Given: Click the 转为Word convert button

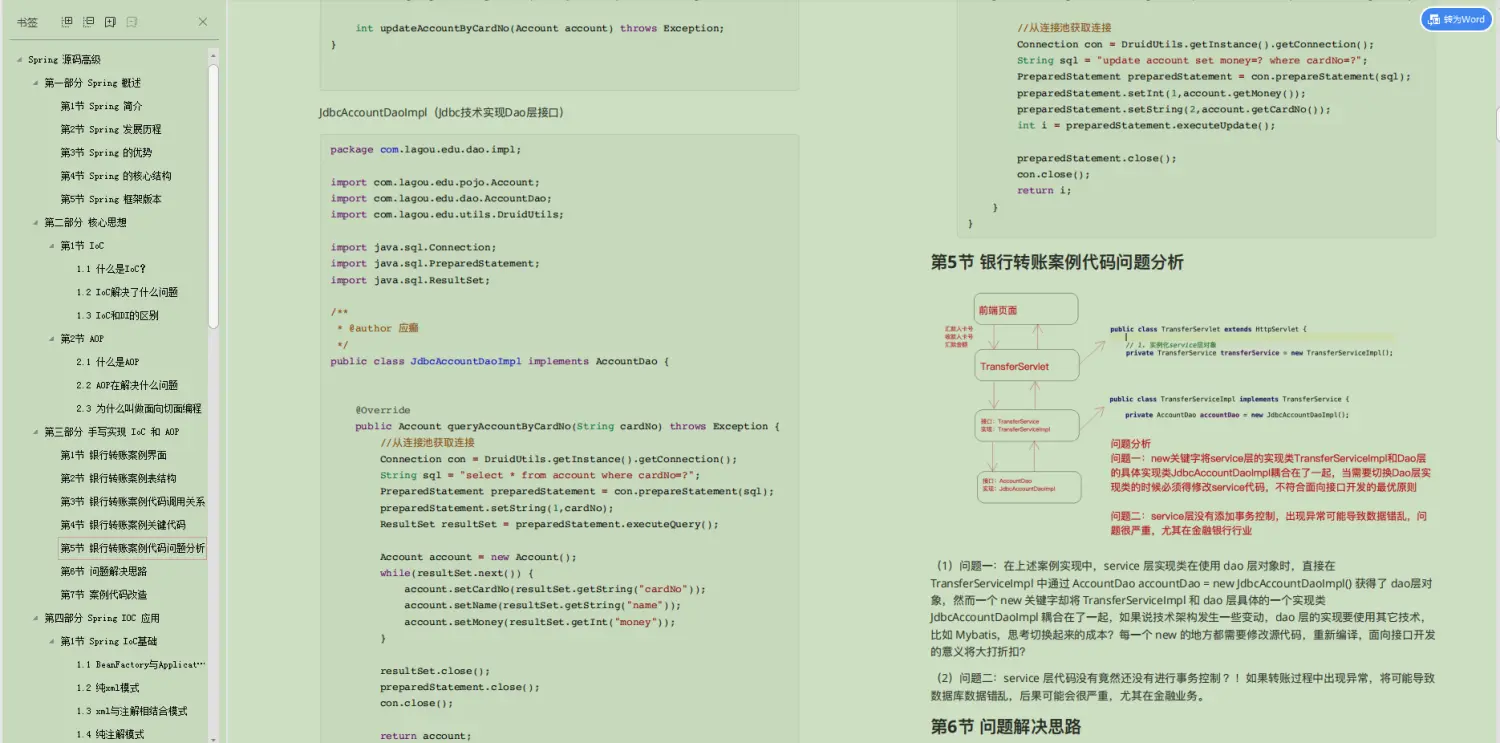Looking at the screenshot, I should tap(1456, 19).
